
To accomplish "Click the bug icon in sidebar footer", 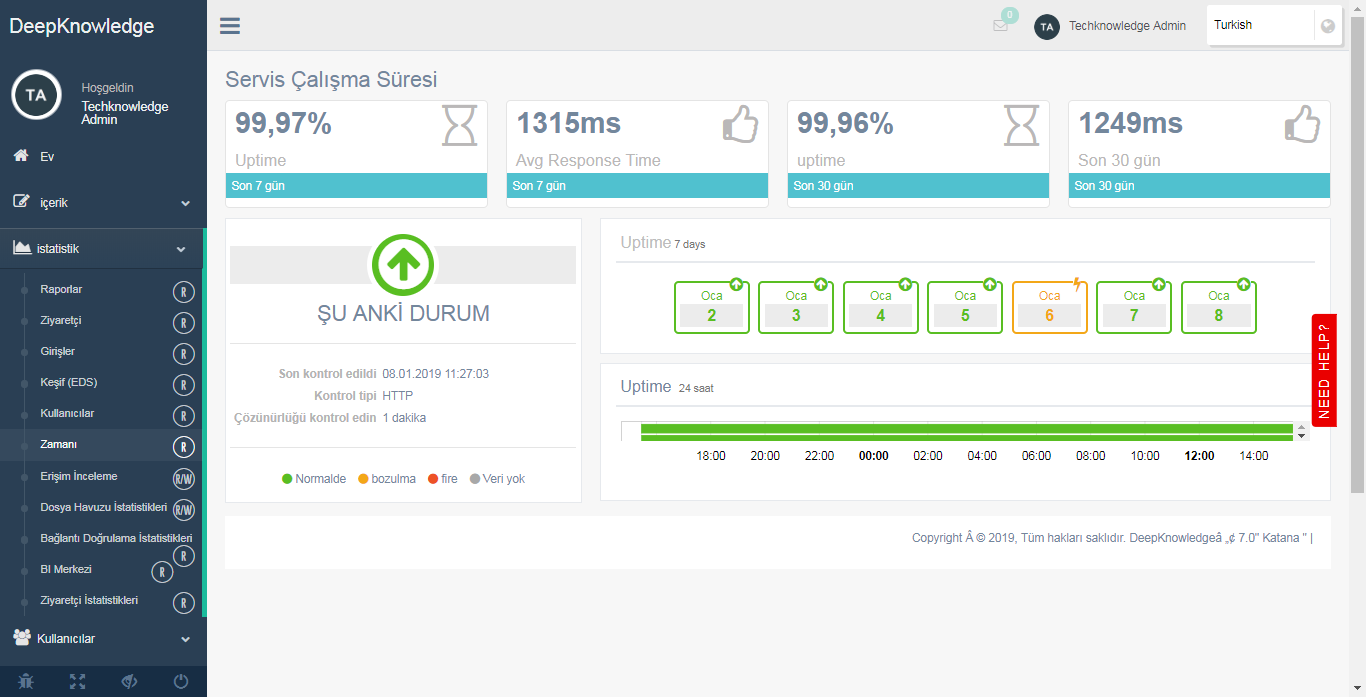I will click(x=26, y=682).
